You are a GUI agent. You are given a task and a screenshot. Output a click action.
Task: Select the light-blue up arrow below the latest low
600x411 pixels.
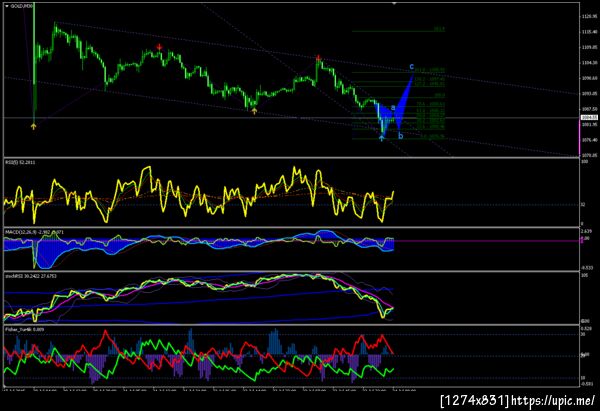(382, 138)
